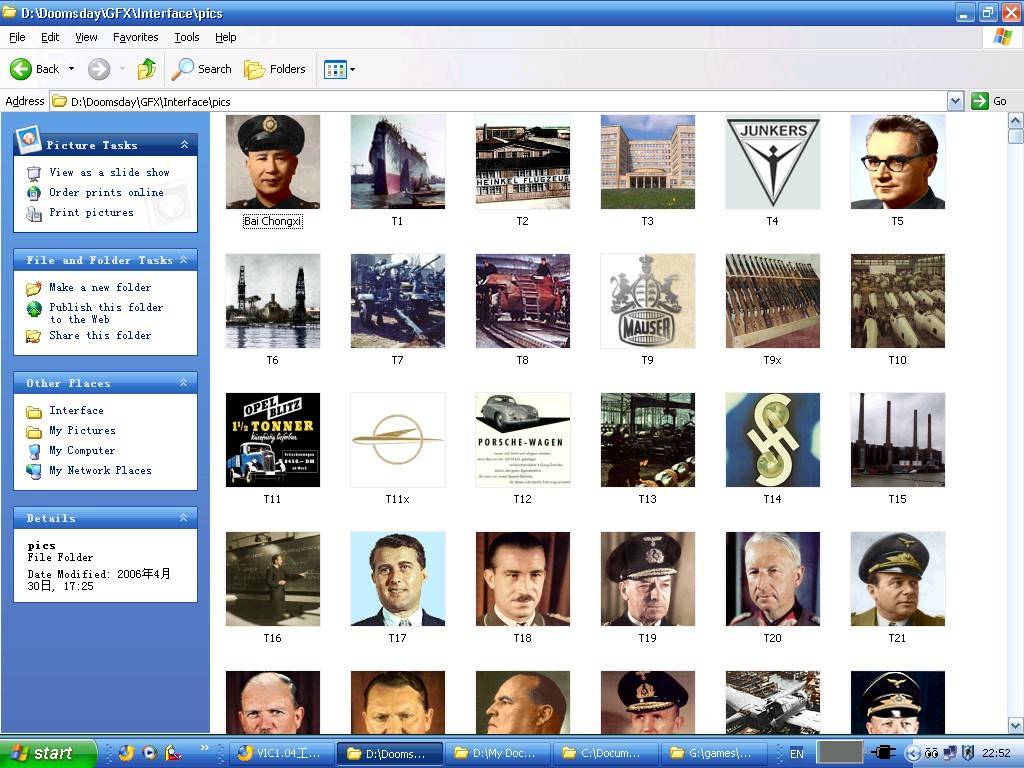Expand the address bar dropdown arrow
The width and height of the screenshot is (1024, 768).
click(955, 101)
